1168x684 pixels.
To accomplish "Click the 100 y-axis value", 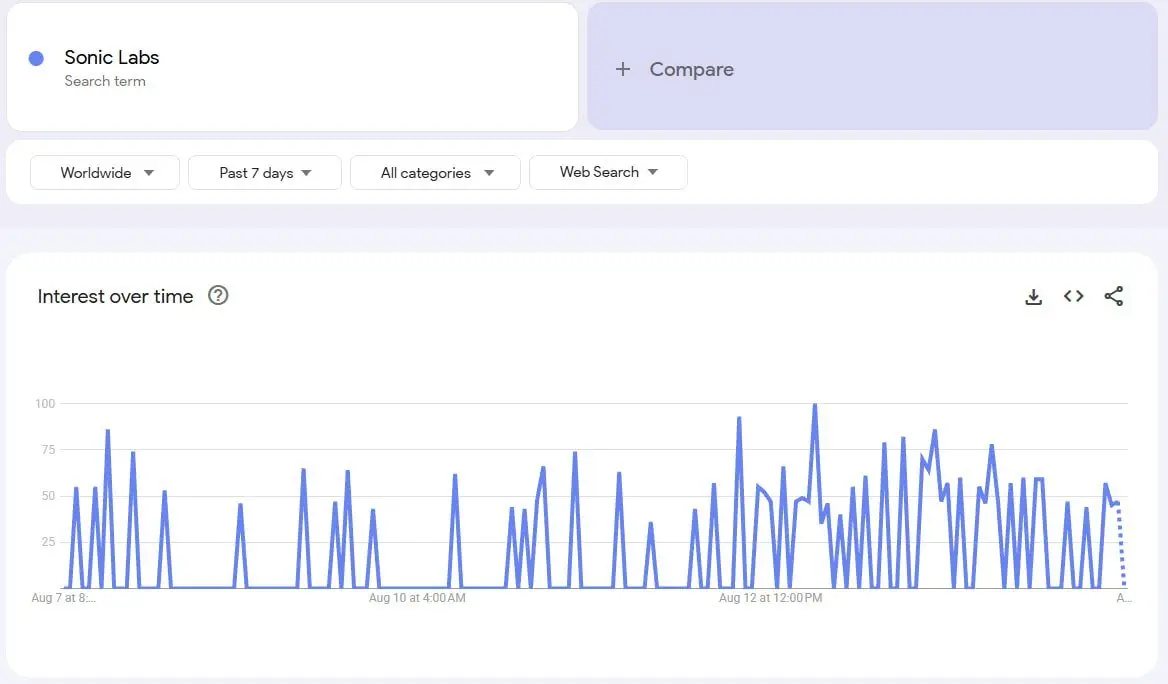I will click(45, 403).
